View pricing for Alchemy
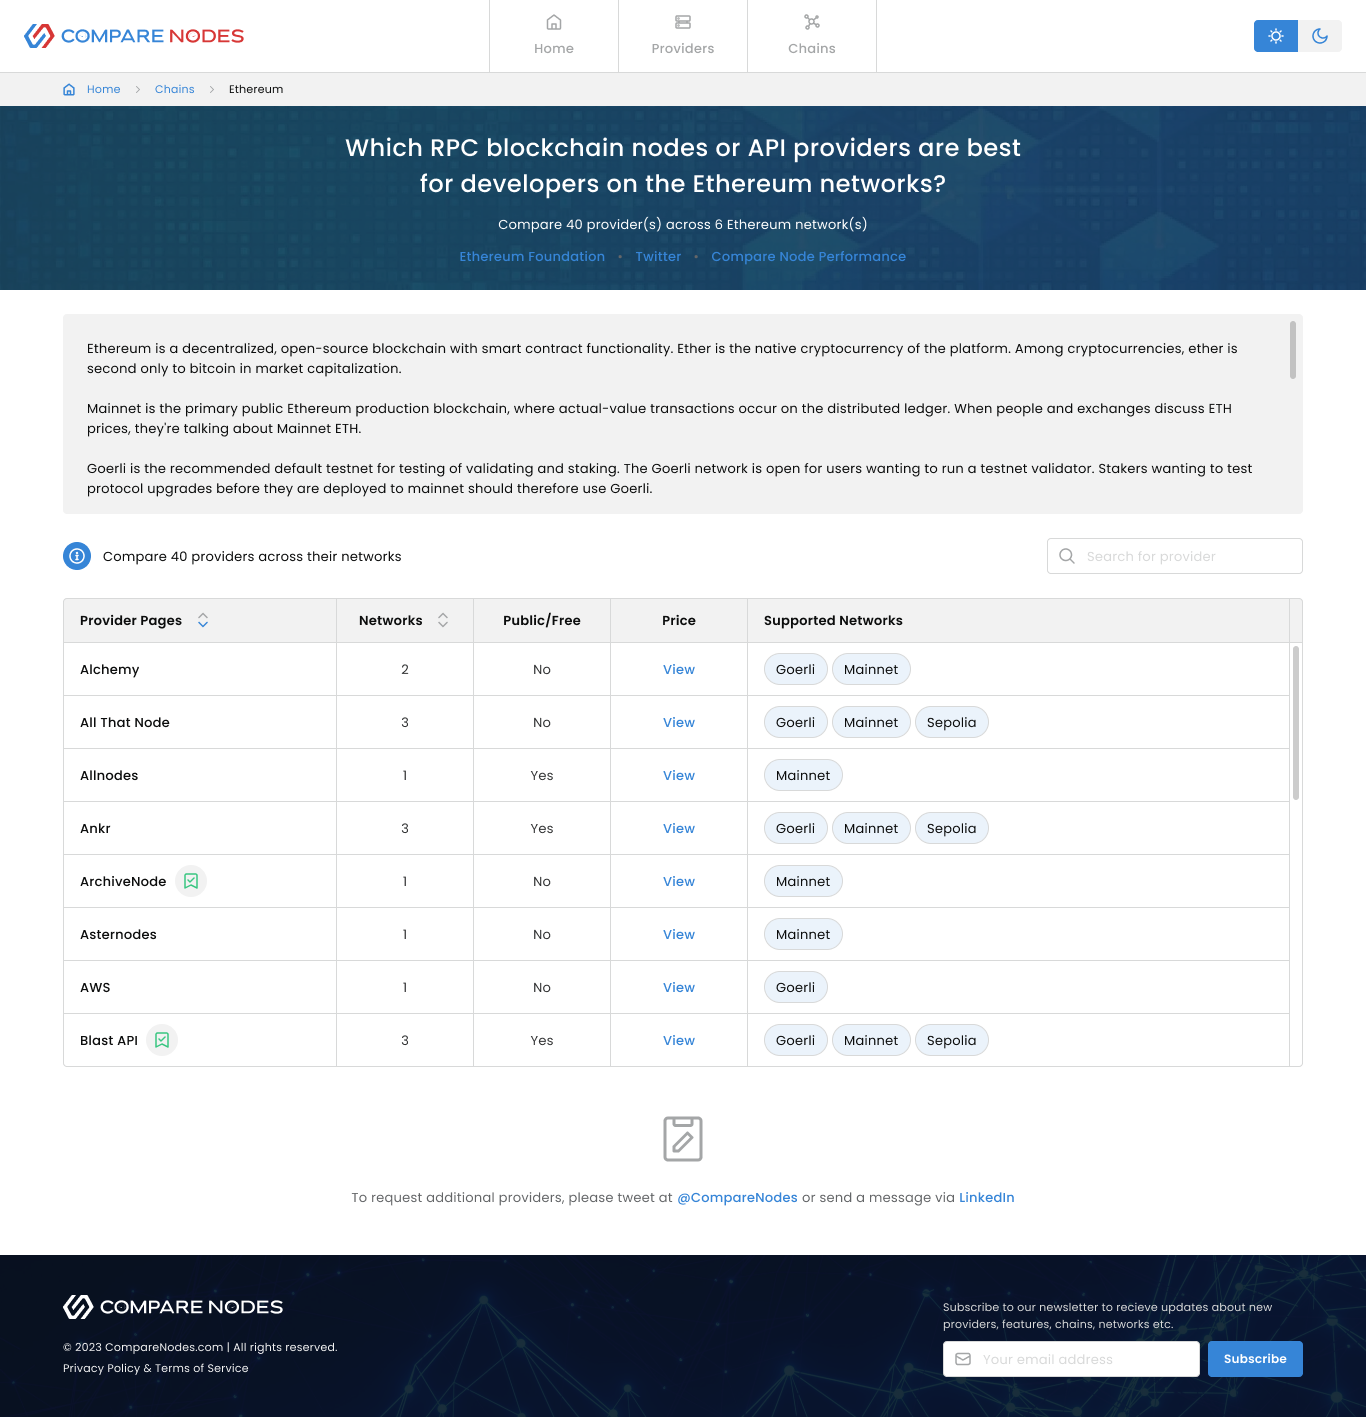Image resolution: width=1366 pixels, height=1417 pixels. (x=679, y=669)
